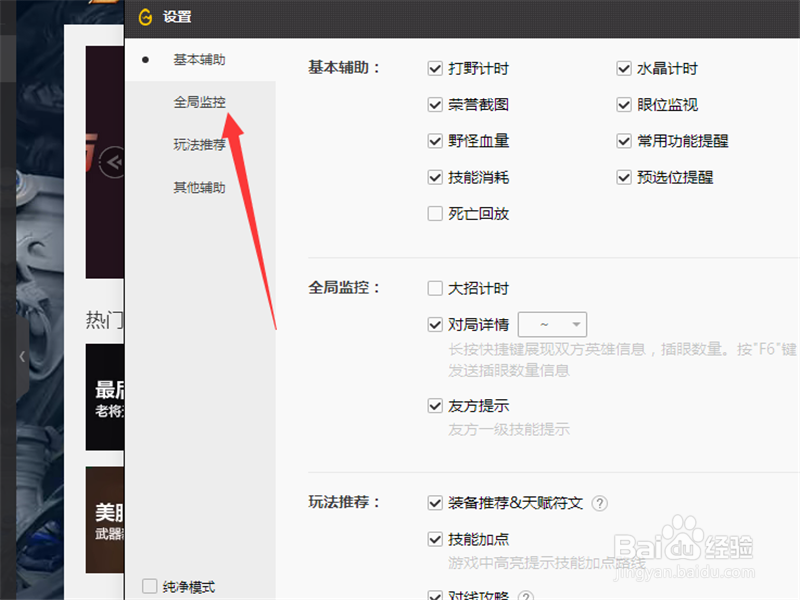Check the 大招计时 option

click(435, 287)
